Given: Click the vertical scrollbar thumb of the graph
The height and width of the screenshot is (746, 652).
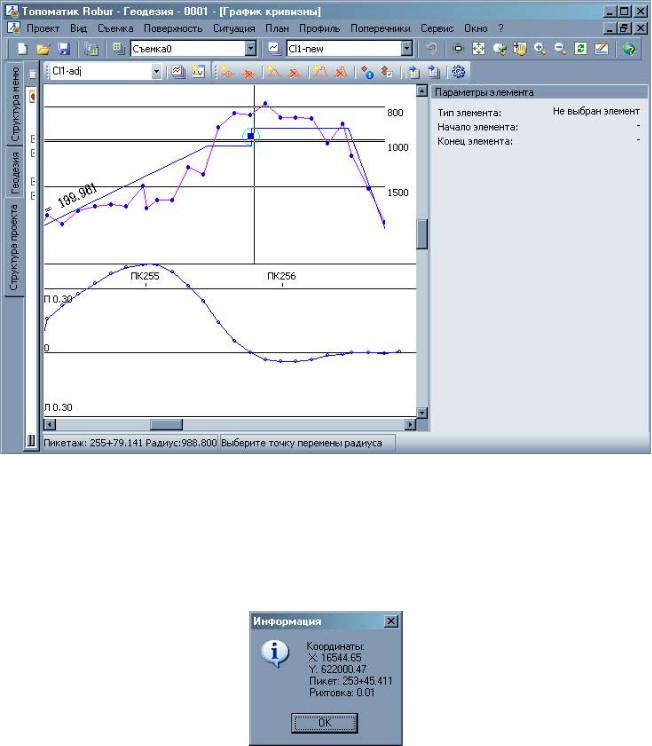Looking at the screenshot, I should 422,234.
